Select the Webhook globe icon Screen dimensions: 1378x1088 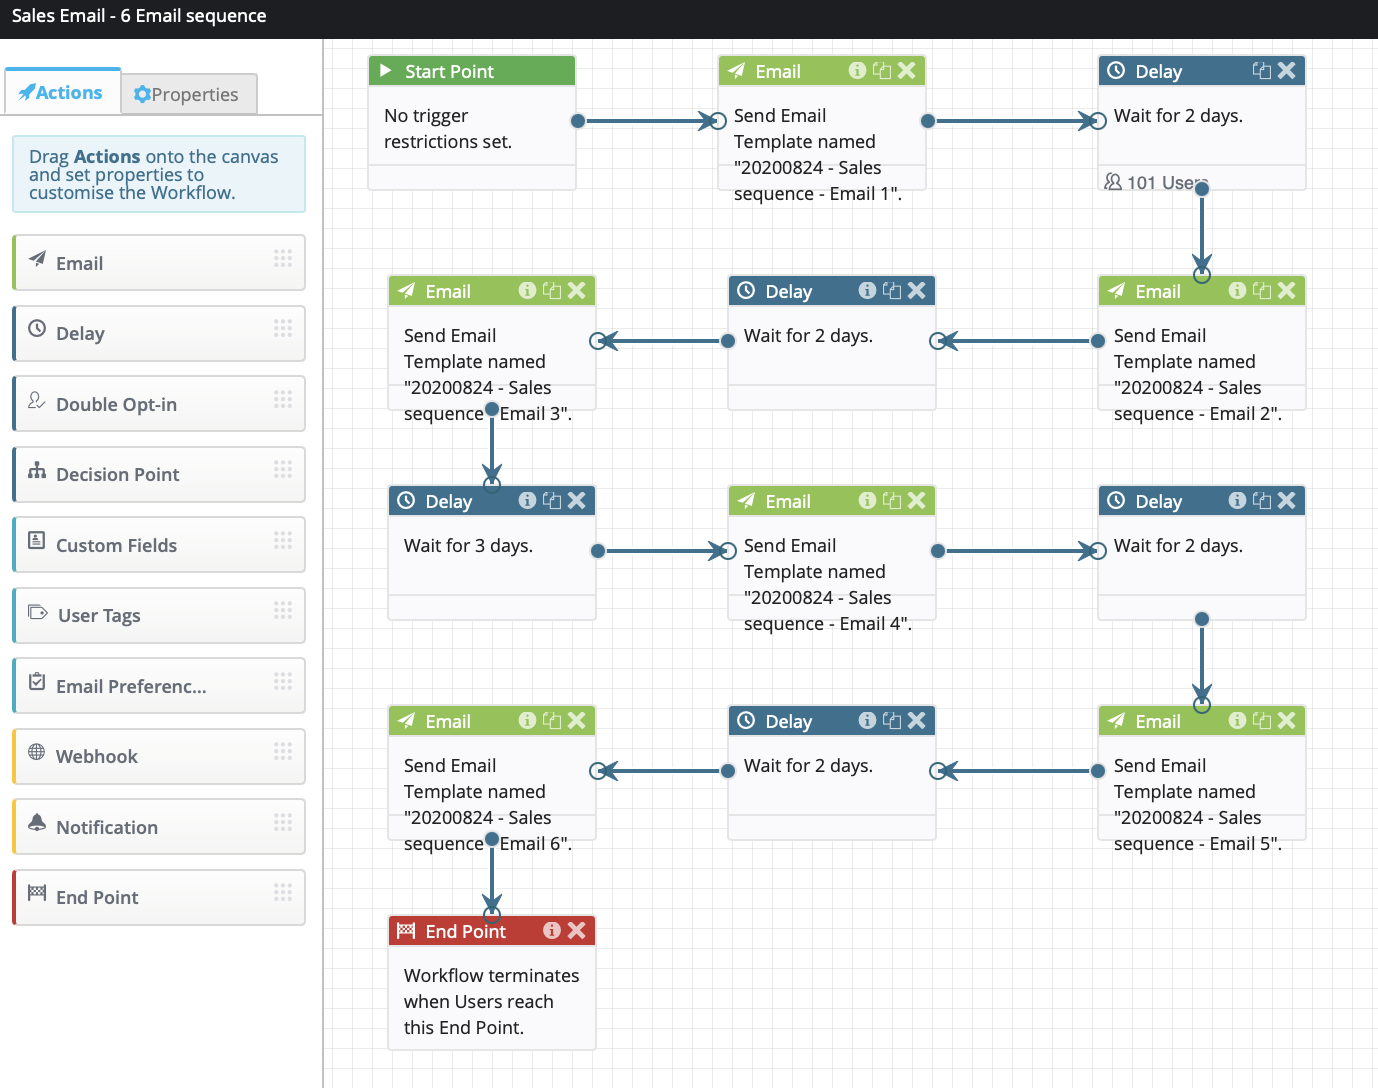pos(37,751)
